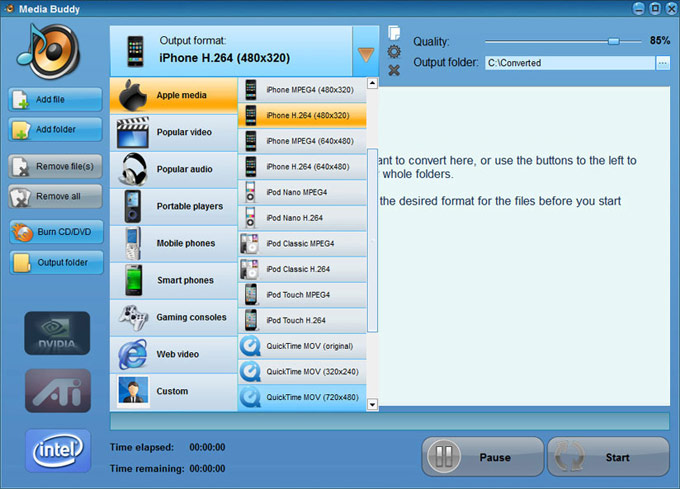Click the green Smart phones icon
680x489 pixels.
click(133, 280)
